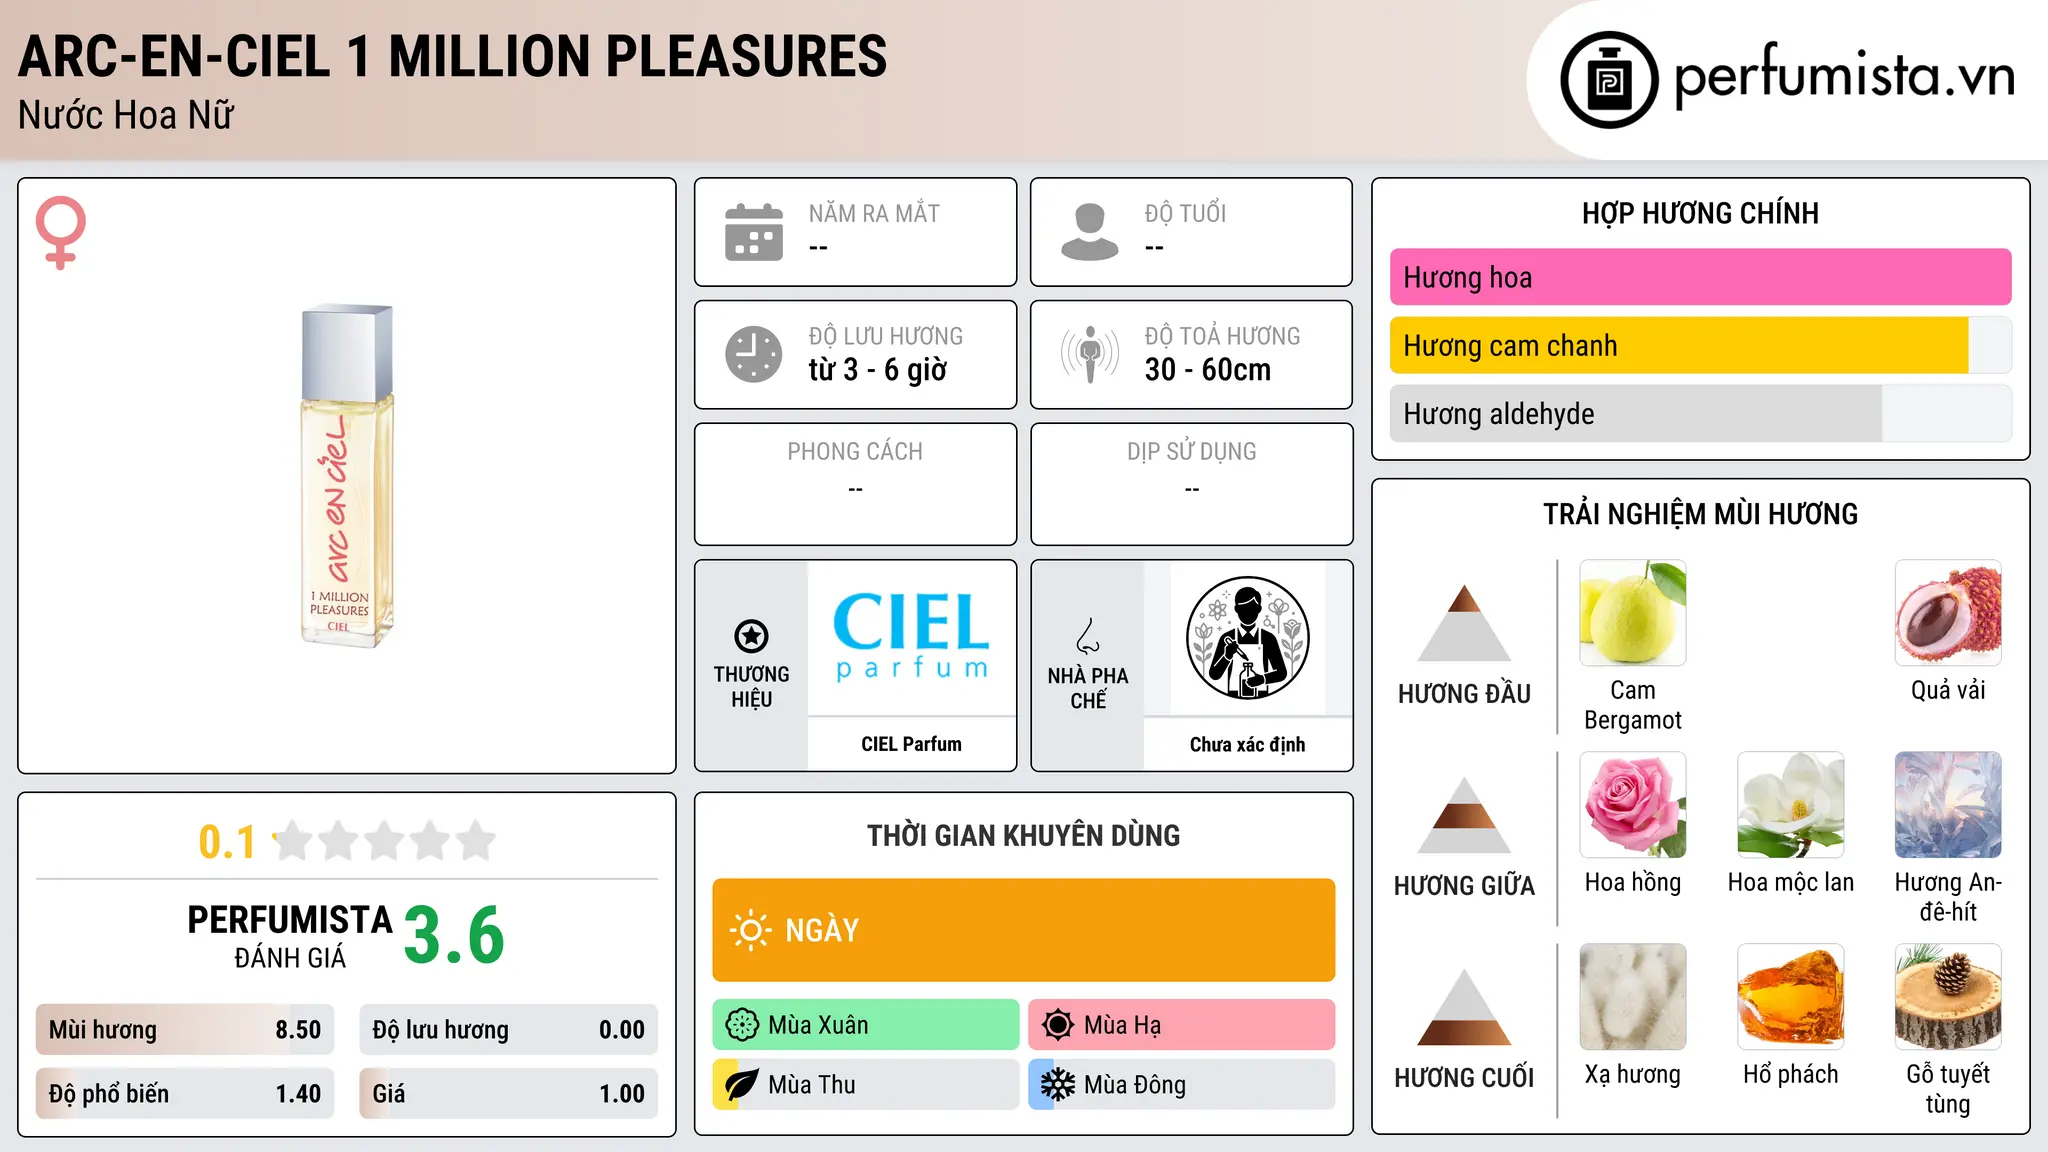Click the summer sun icon
This screenshot has height=1152, width=2048.
(x=1058, y=1025)
